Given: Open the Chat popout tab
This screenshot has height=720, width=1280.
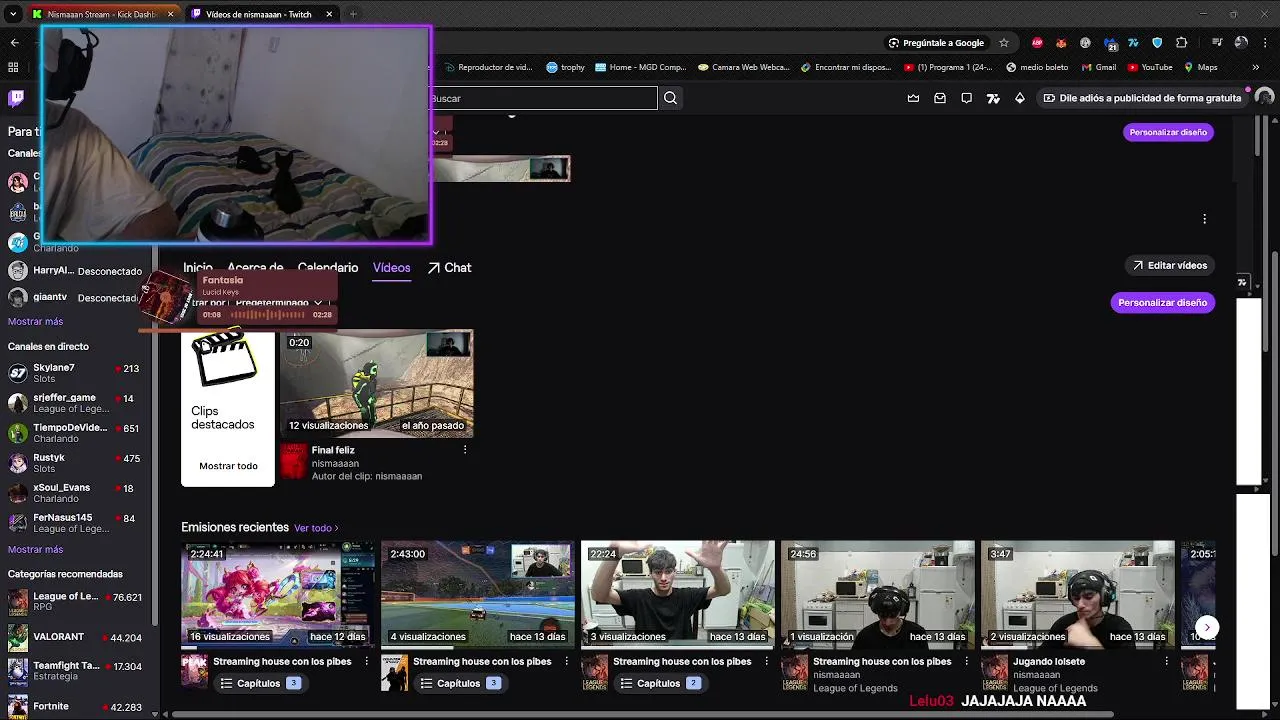Looking at the screenshot, I should click(449, 267).
